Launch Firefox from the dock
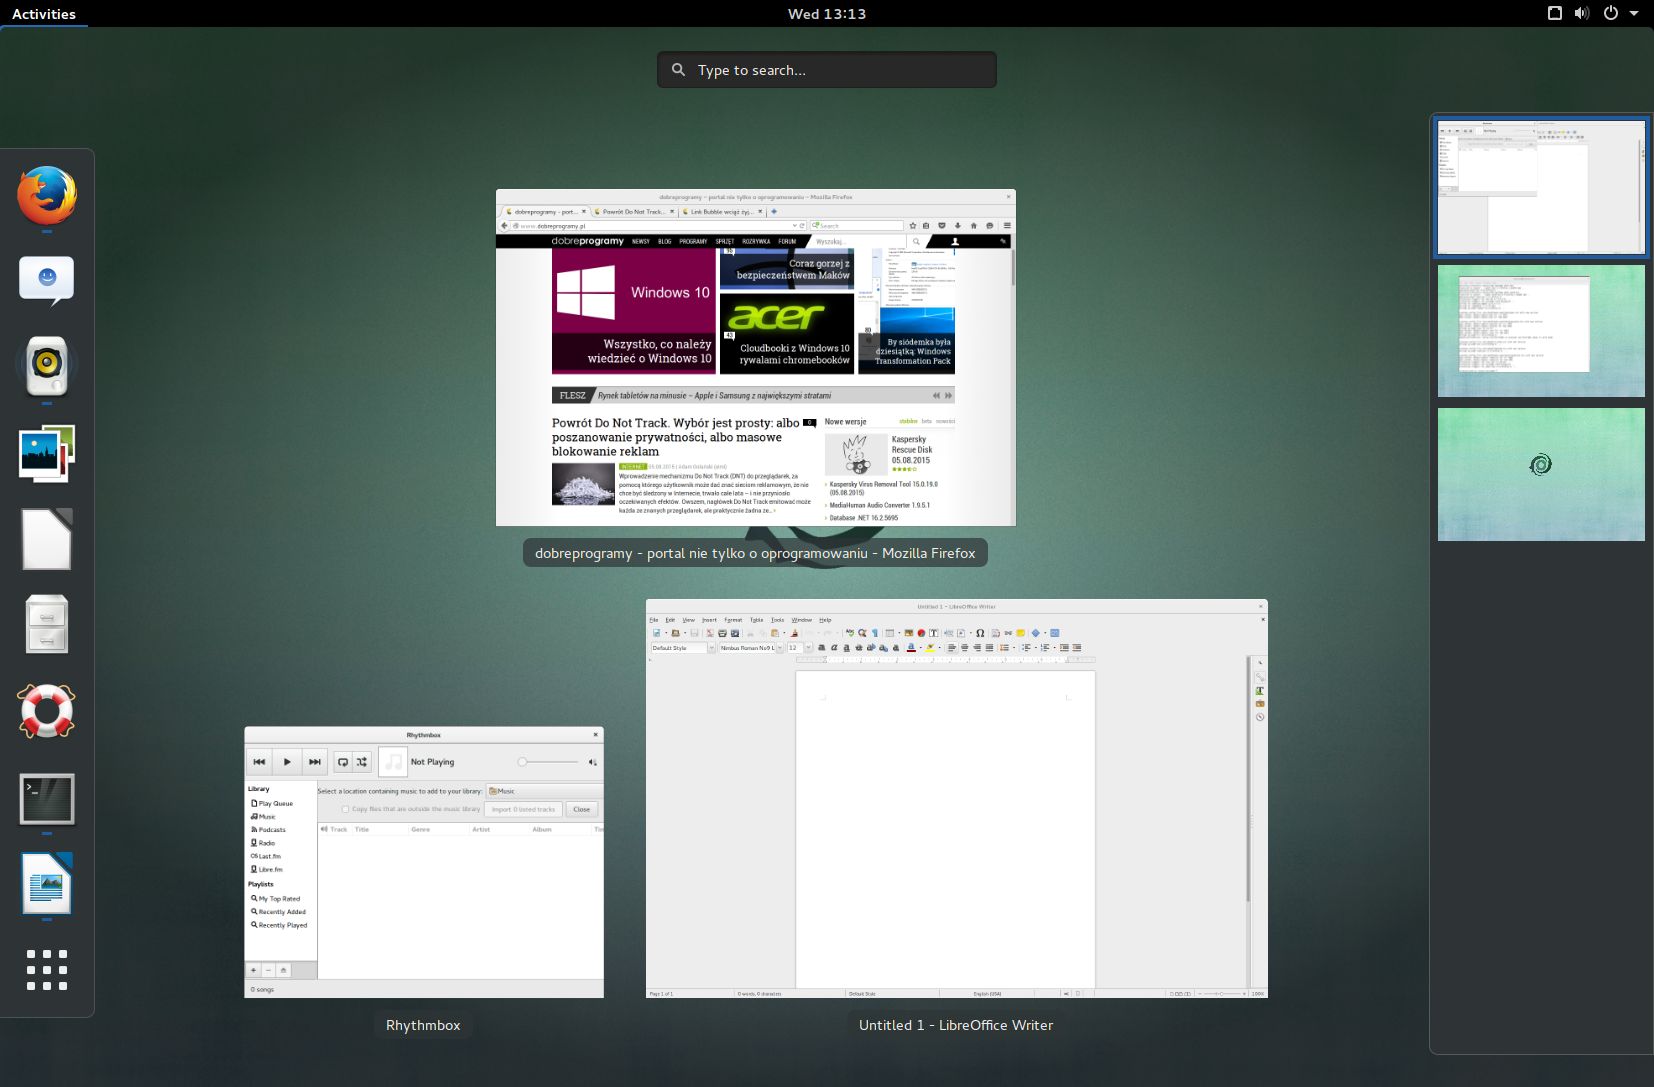 pyautogui.click(x=47, y=195)
